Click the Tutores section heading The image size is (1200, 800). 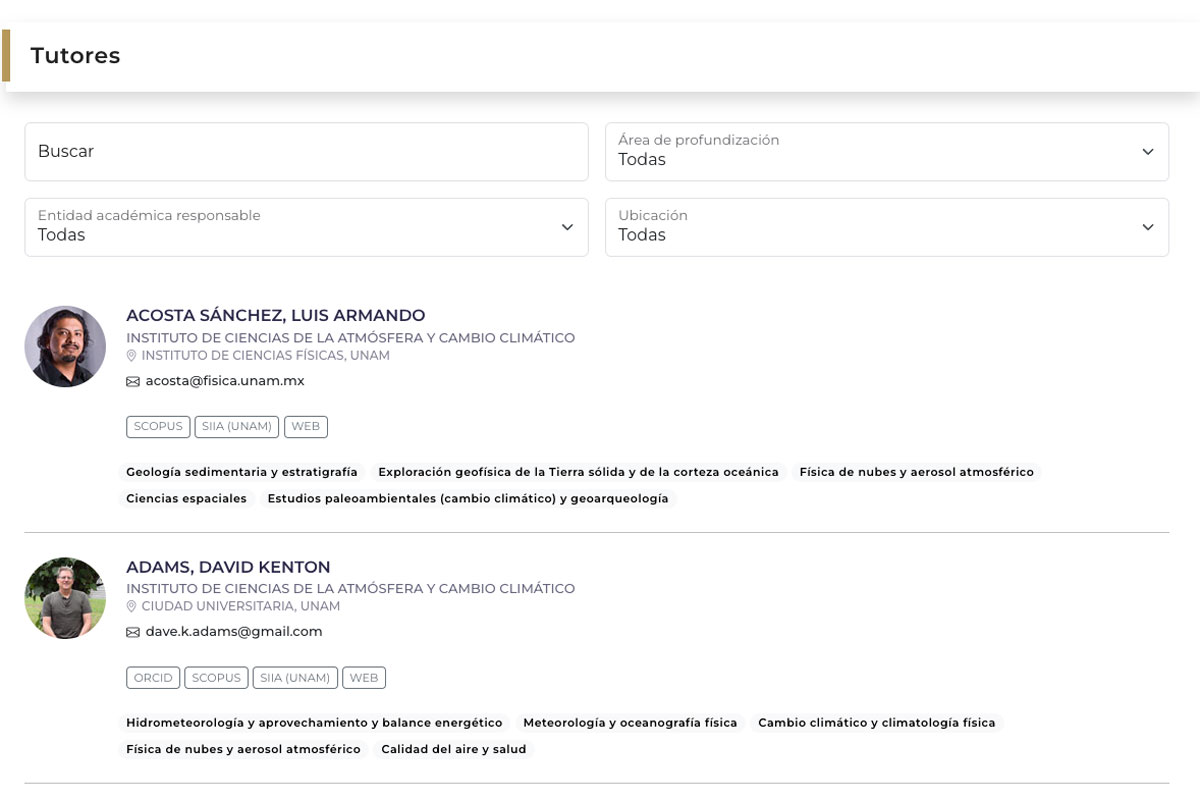[x=75, y=56]
